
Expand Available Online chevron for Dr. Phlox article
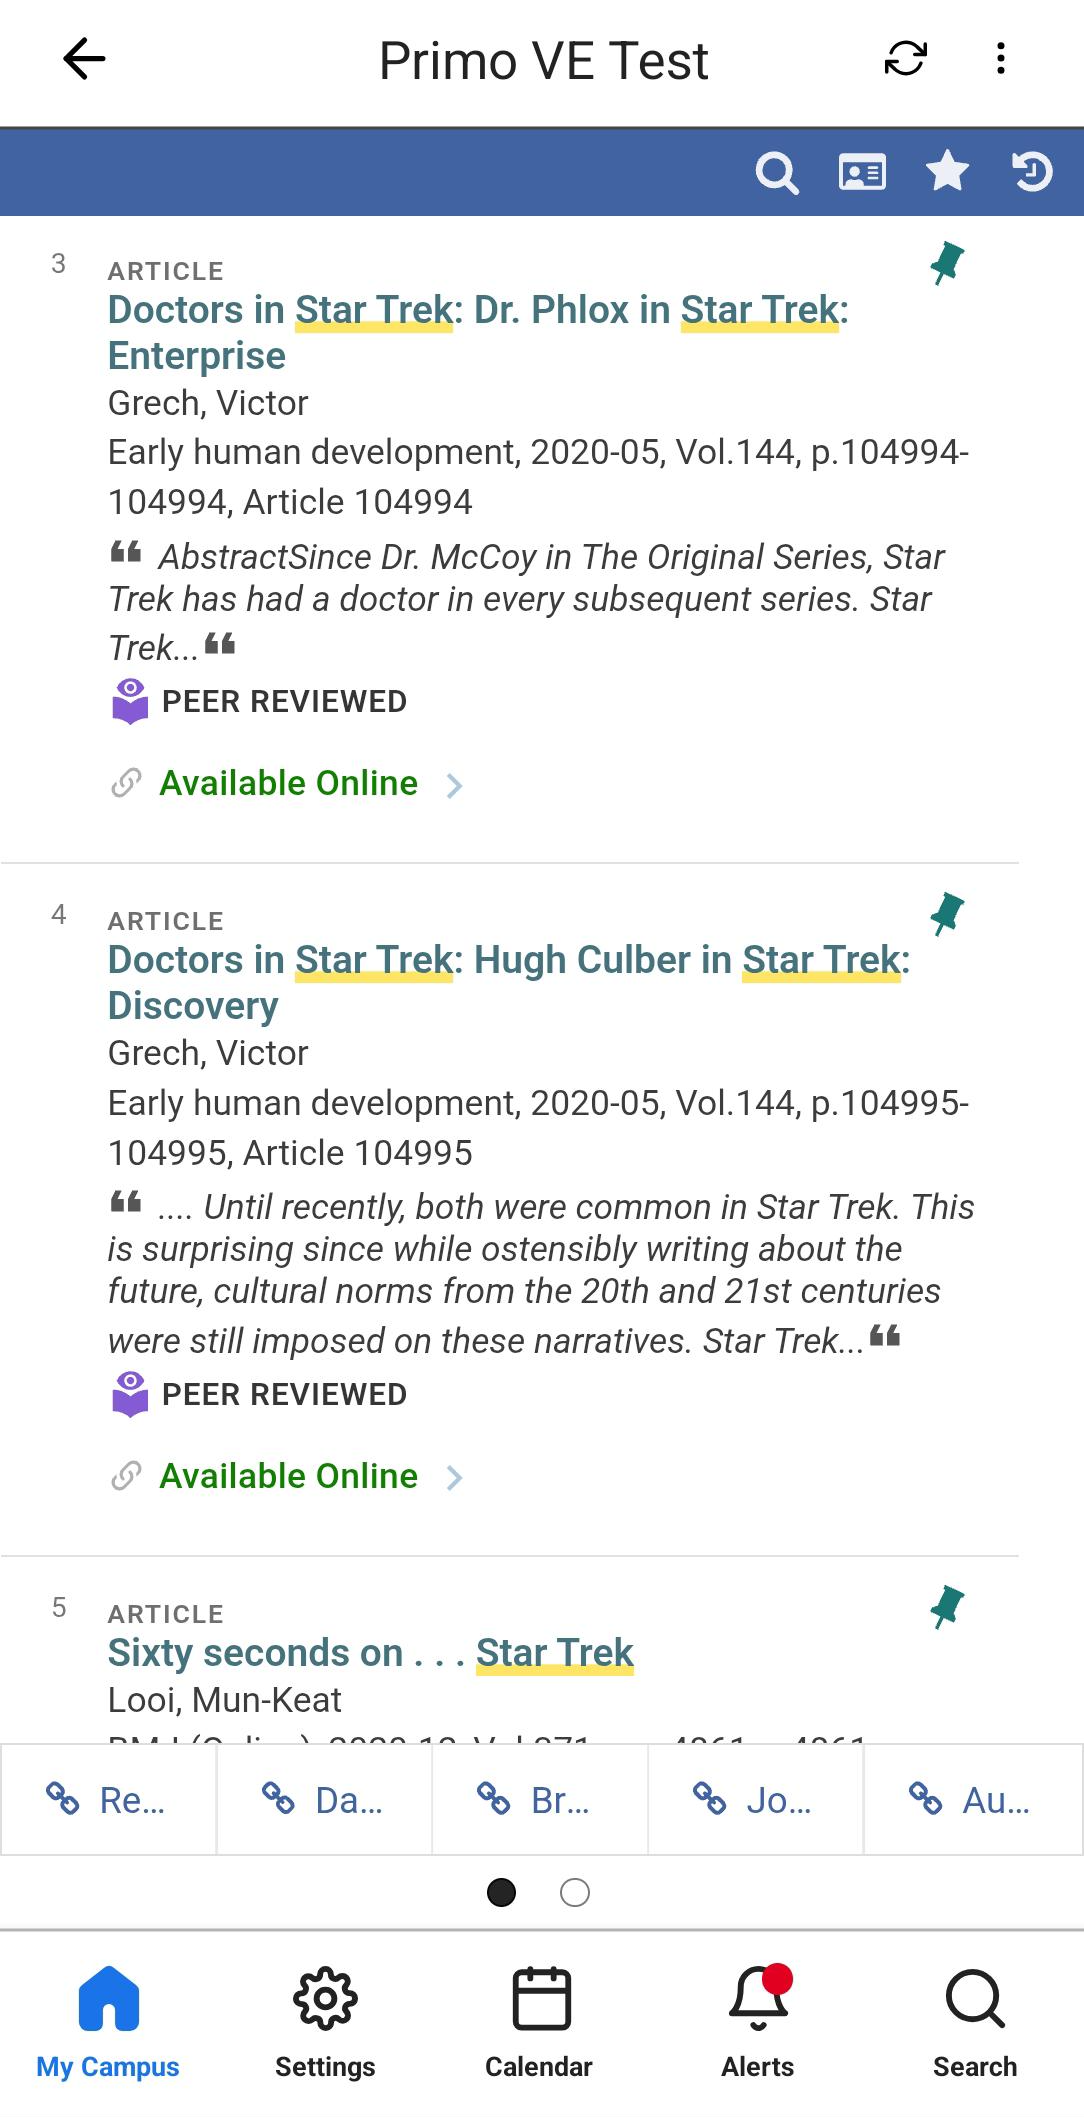coord(455,785)
